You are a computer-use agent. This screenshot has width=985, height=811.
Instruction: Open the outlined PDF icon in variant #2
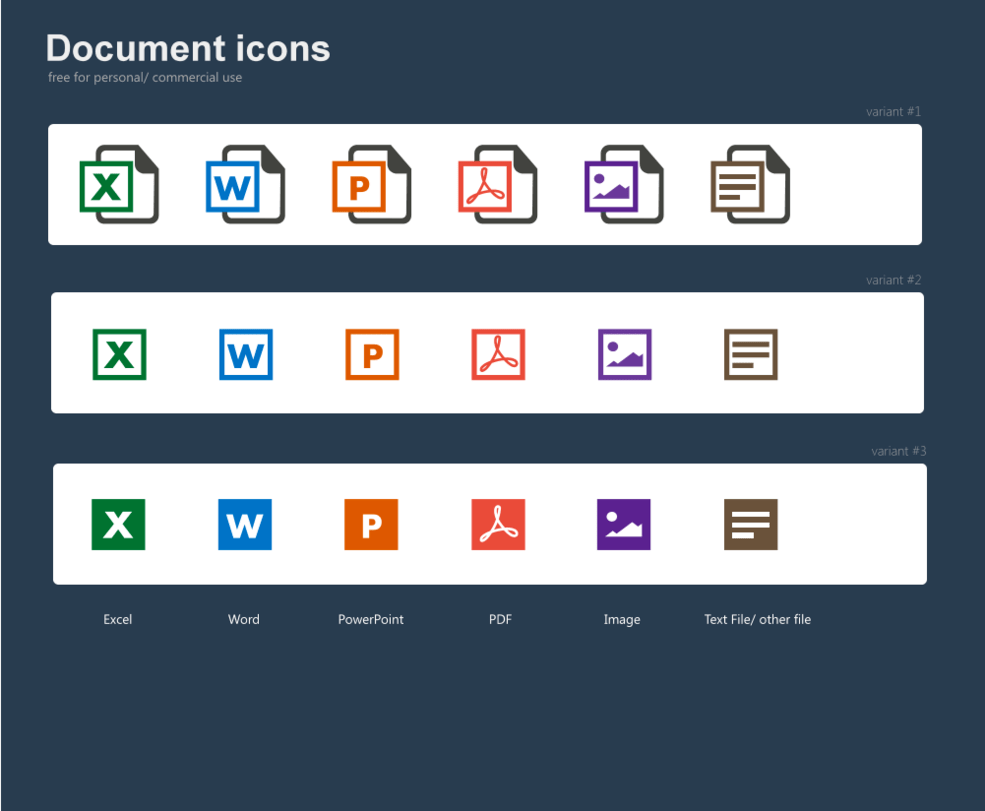click(497, 354)
